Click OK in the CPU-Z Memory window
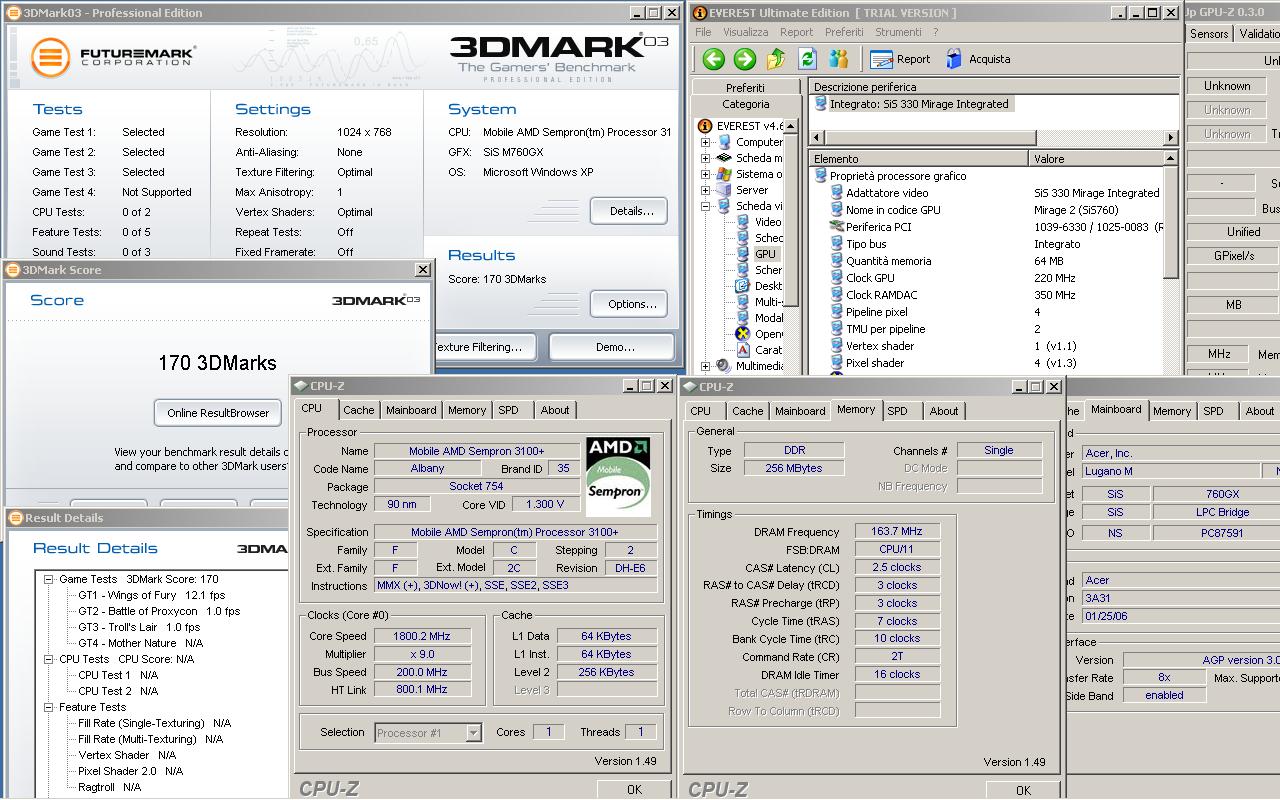Screen dimensions: 1280x800 click(x=1023, y=790)
